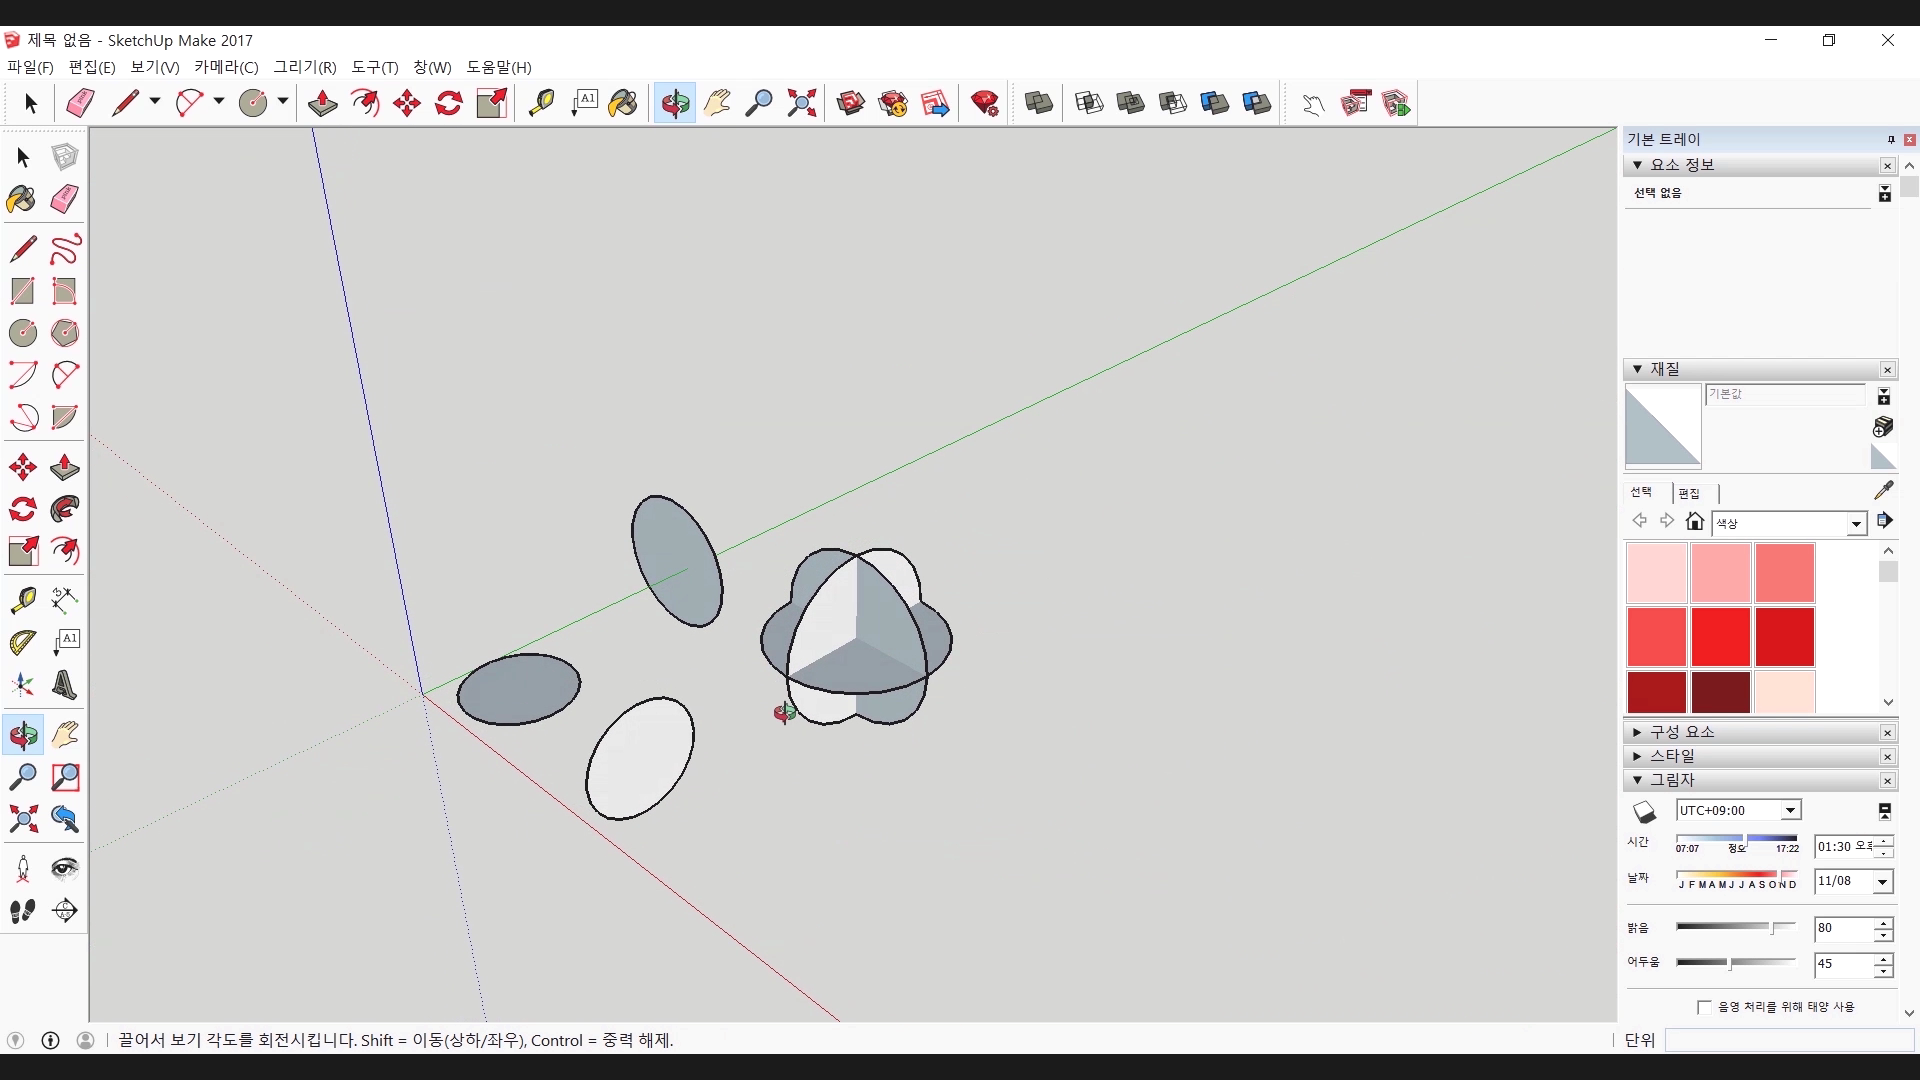Choose the Paint Bucket tool
Image resolution: width=1920 pixels, height=1080 pixels.
tap(622, 103)
